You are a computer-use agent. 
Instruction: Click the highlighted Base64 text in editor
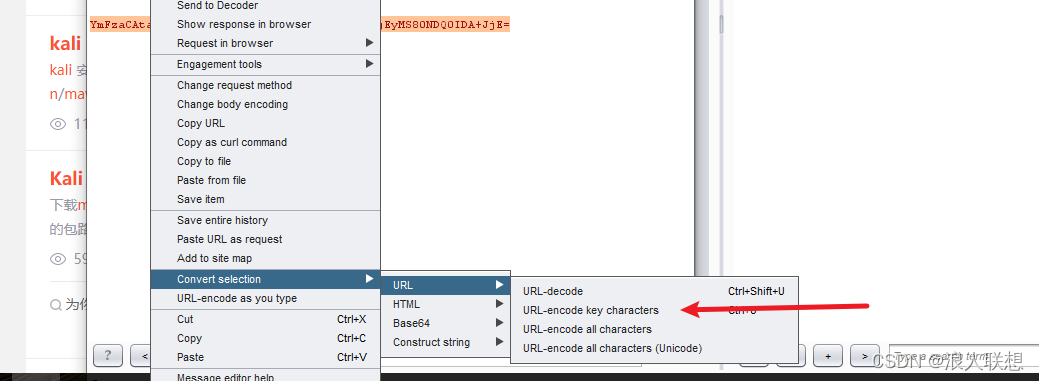[444, 25]
